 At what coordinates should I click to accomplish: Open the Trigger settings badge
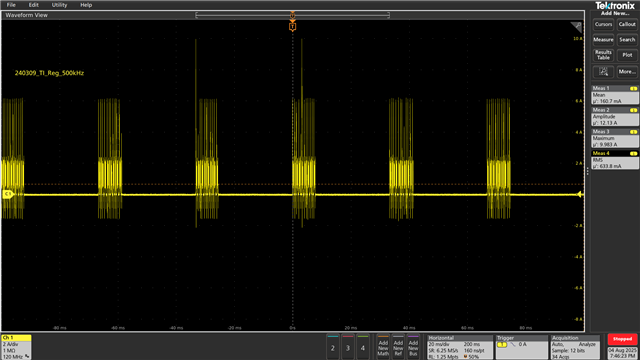click(x=521, y=347)
